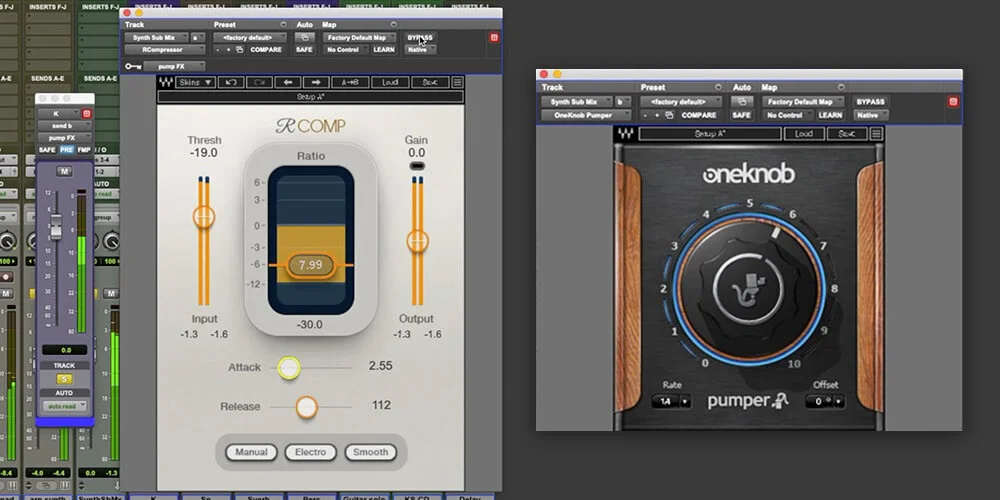1000x500 pixels.
Task: Toggle FMP on the send b fader window
Action: pos(84,150)
